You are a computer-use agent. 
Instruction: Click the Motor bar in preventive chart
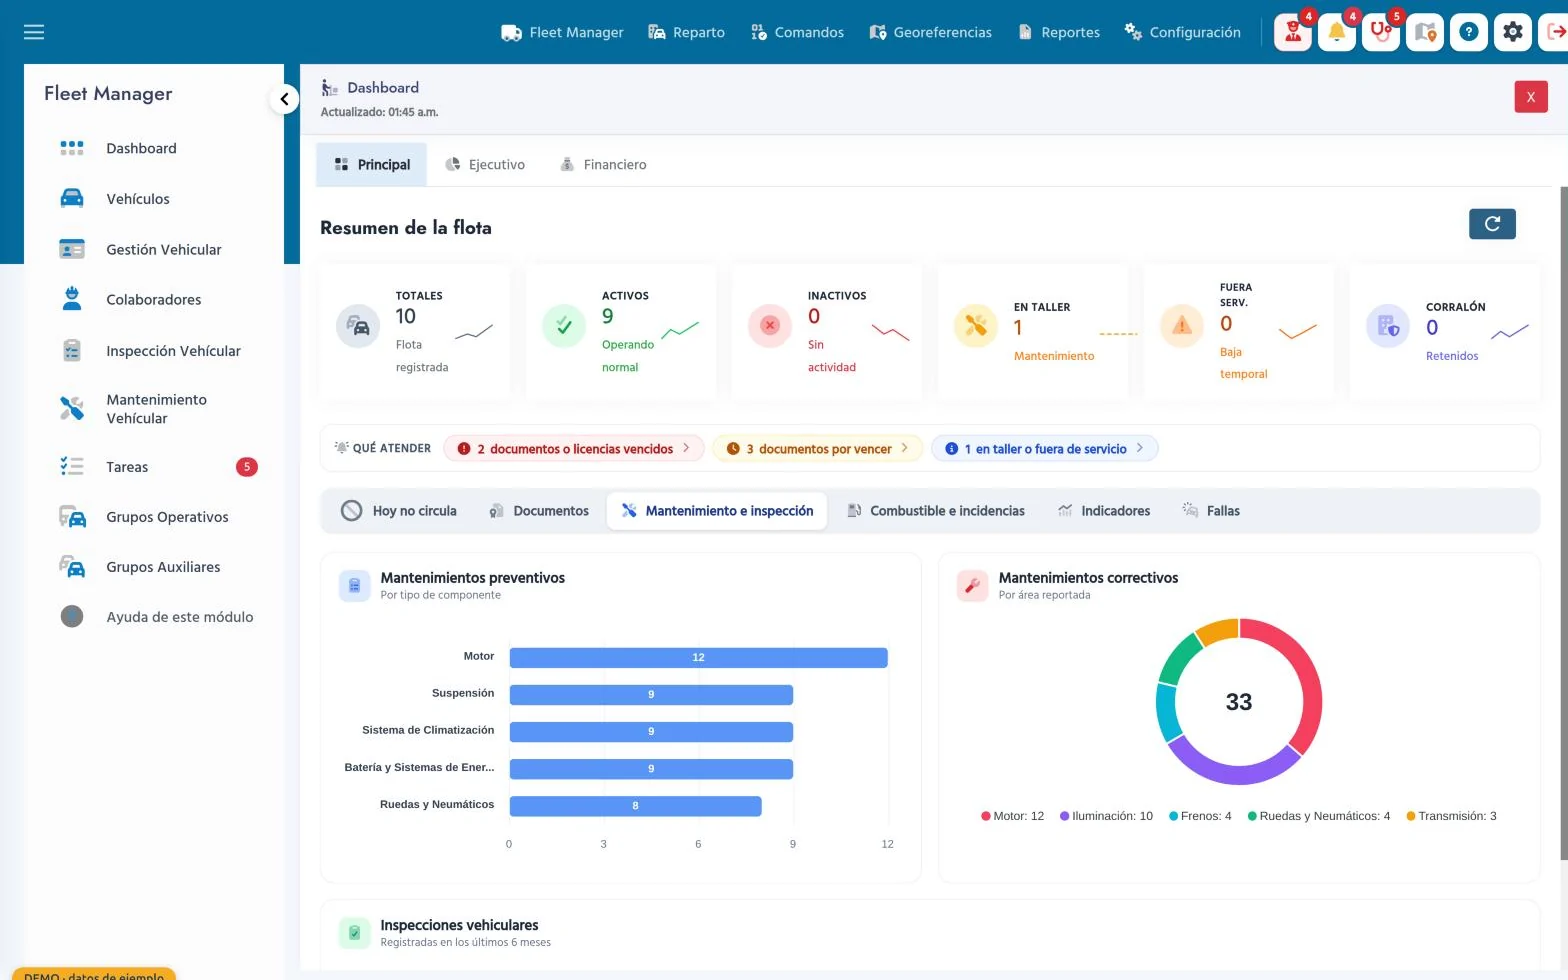(x=698, y=657)
